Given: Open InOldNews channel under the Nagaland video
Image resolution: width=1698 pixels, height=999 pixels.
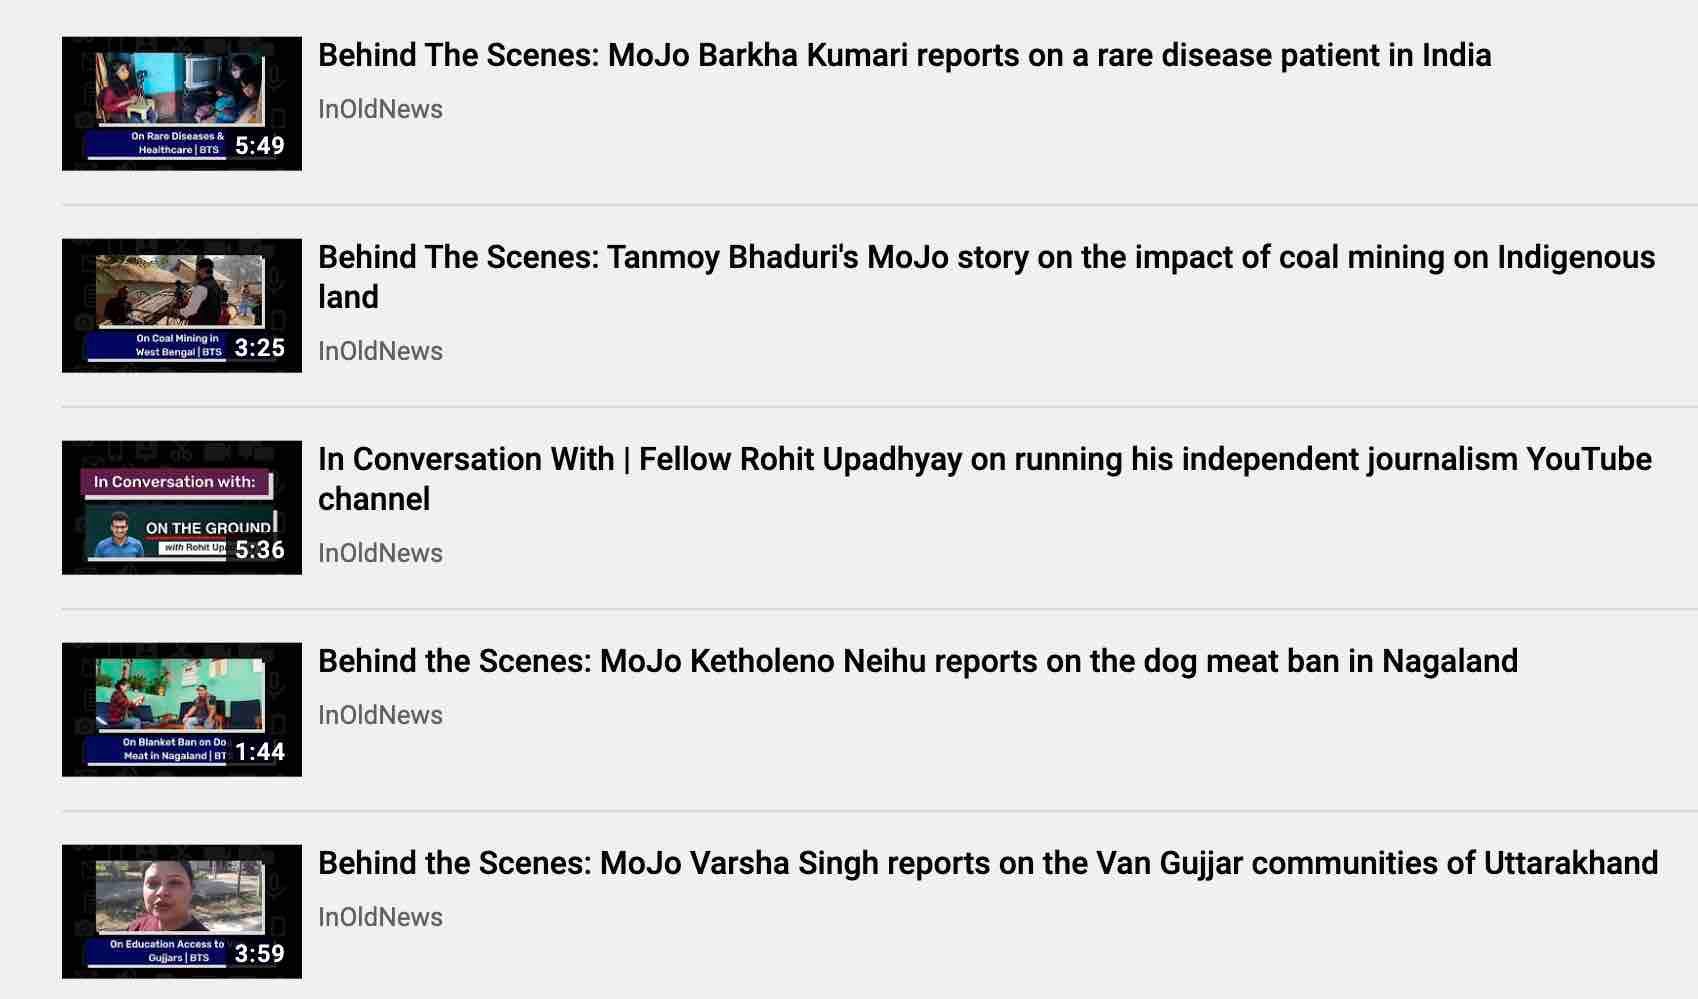Looking at the screenshot, I should pos(380,715).
